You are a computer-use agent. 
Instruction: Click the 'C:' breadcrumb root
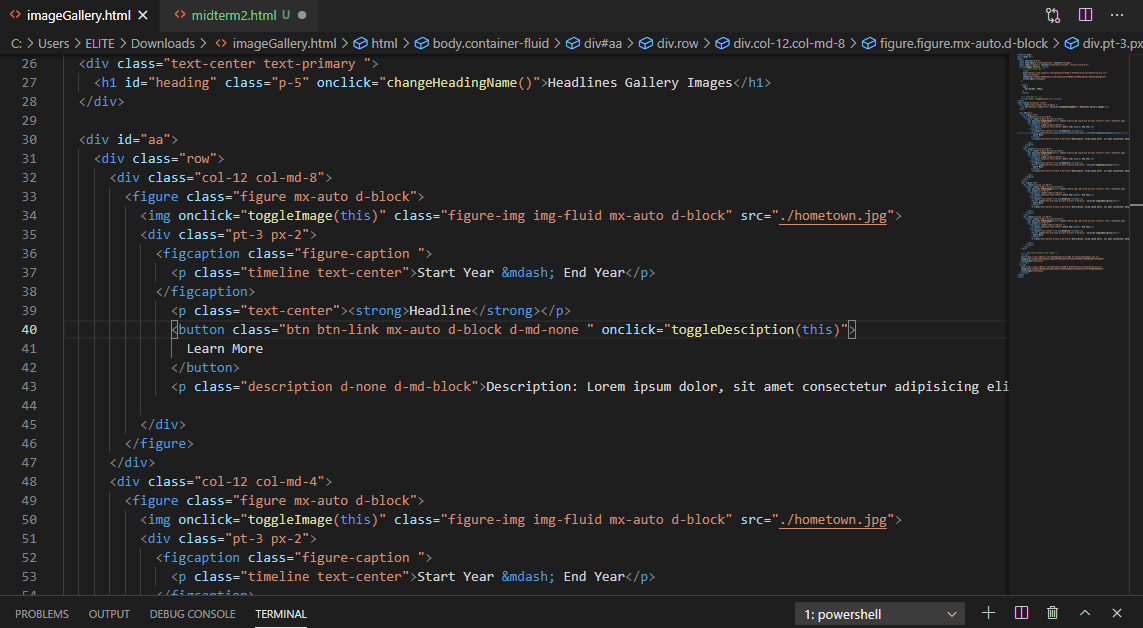[x=16, y=44]
